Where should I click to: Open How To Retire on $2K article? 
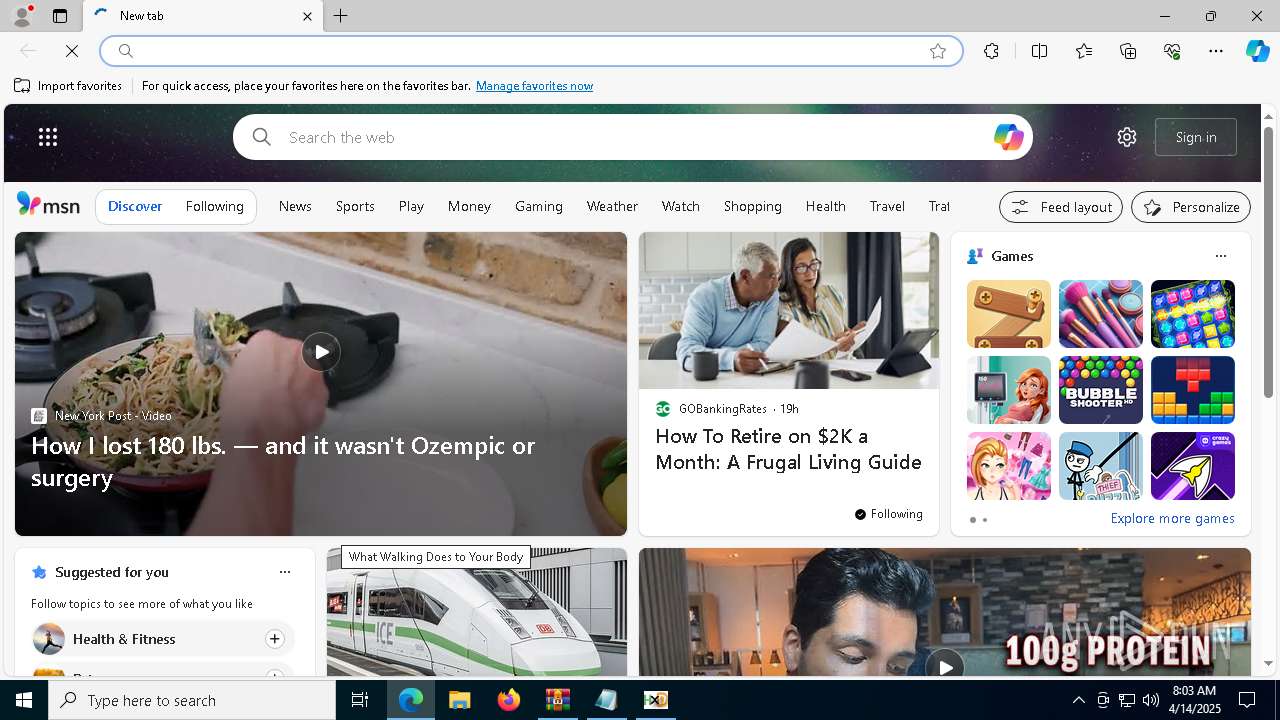click(788, 449)
